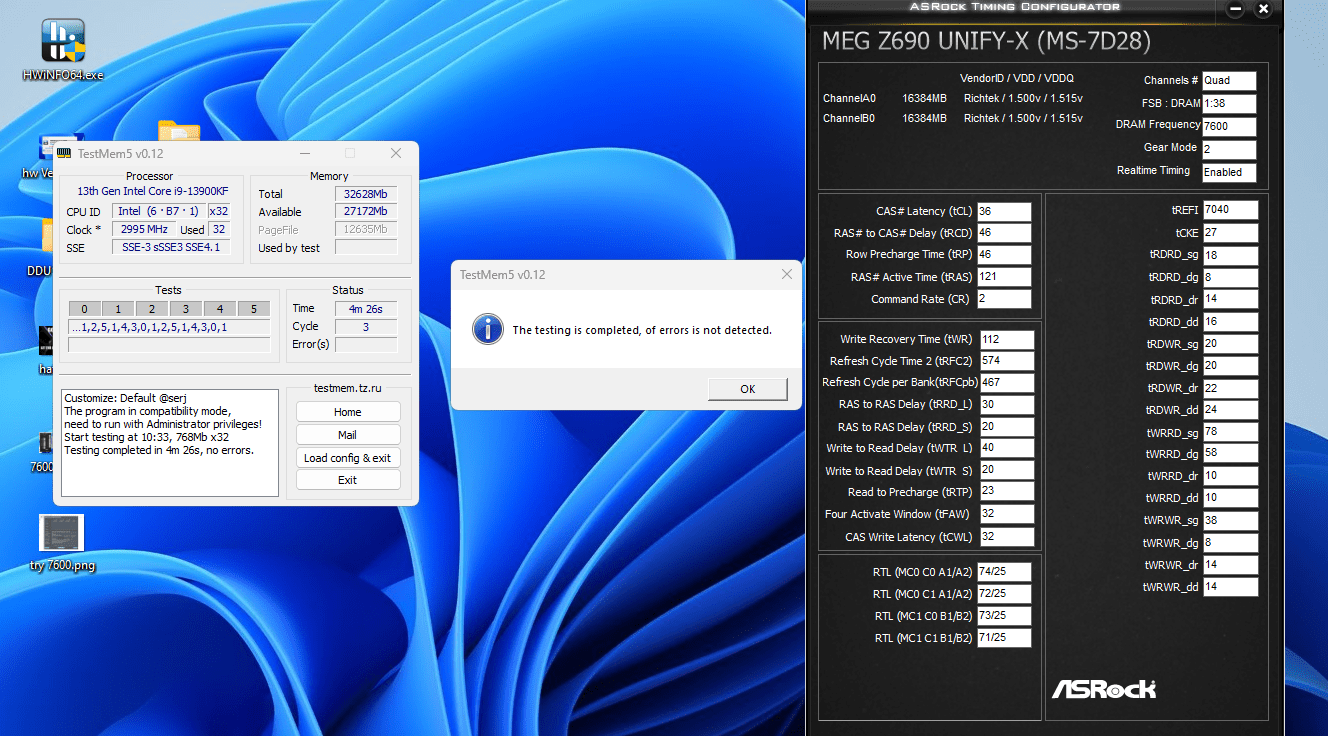
Task: Close the TestMem5 completion dialog
Action: [787, 274]
